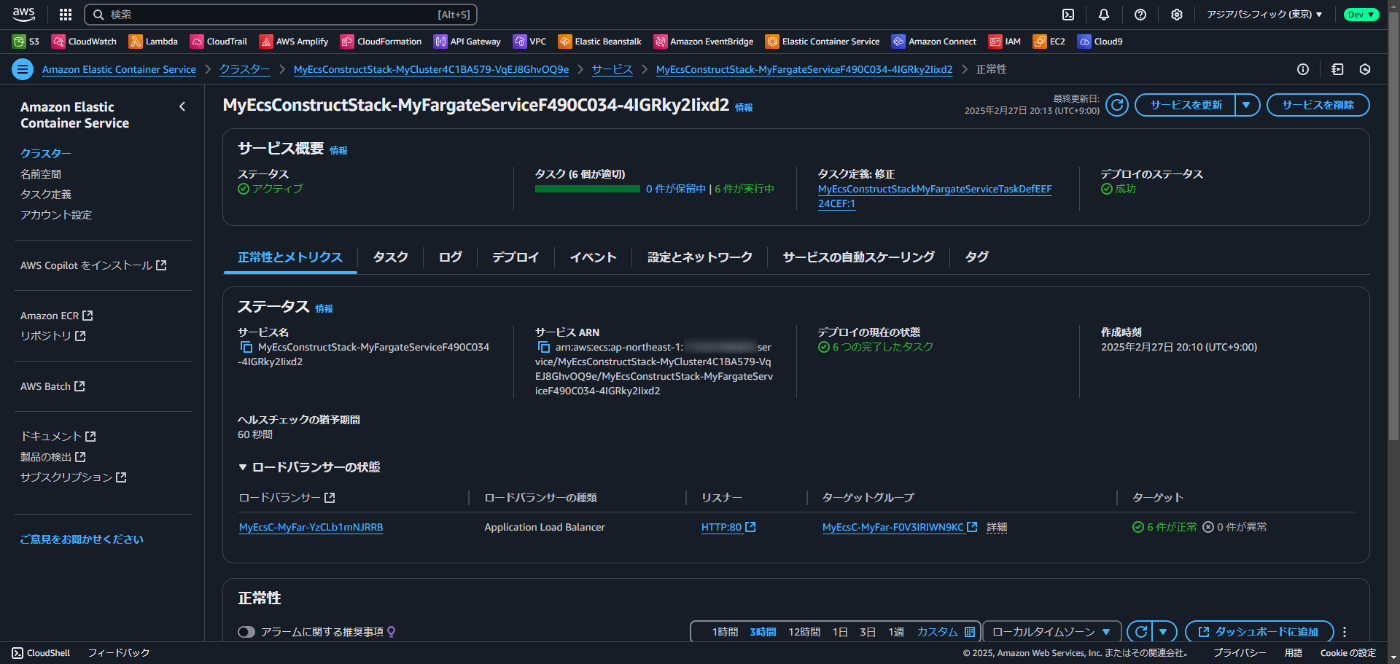
Task: Add metrics to dashboard button
Action: click(1259, 632)
